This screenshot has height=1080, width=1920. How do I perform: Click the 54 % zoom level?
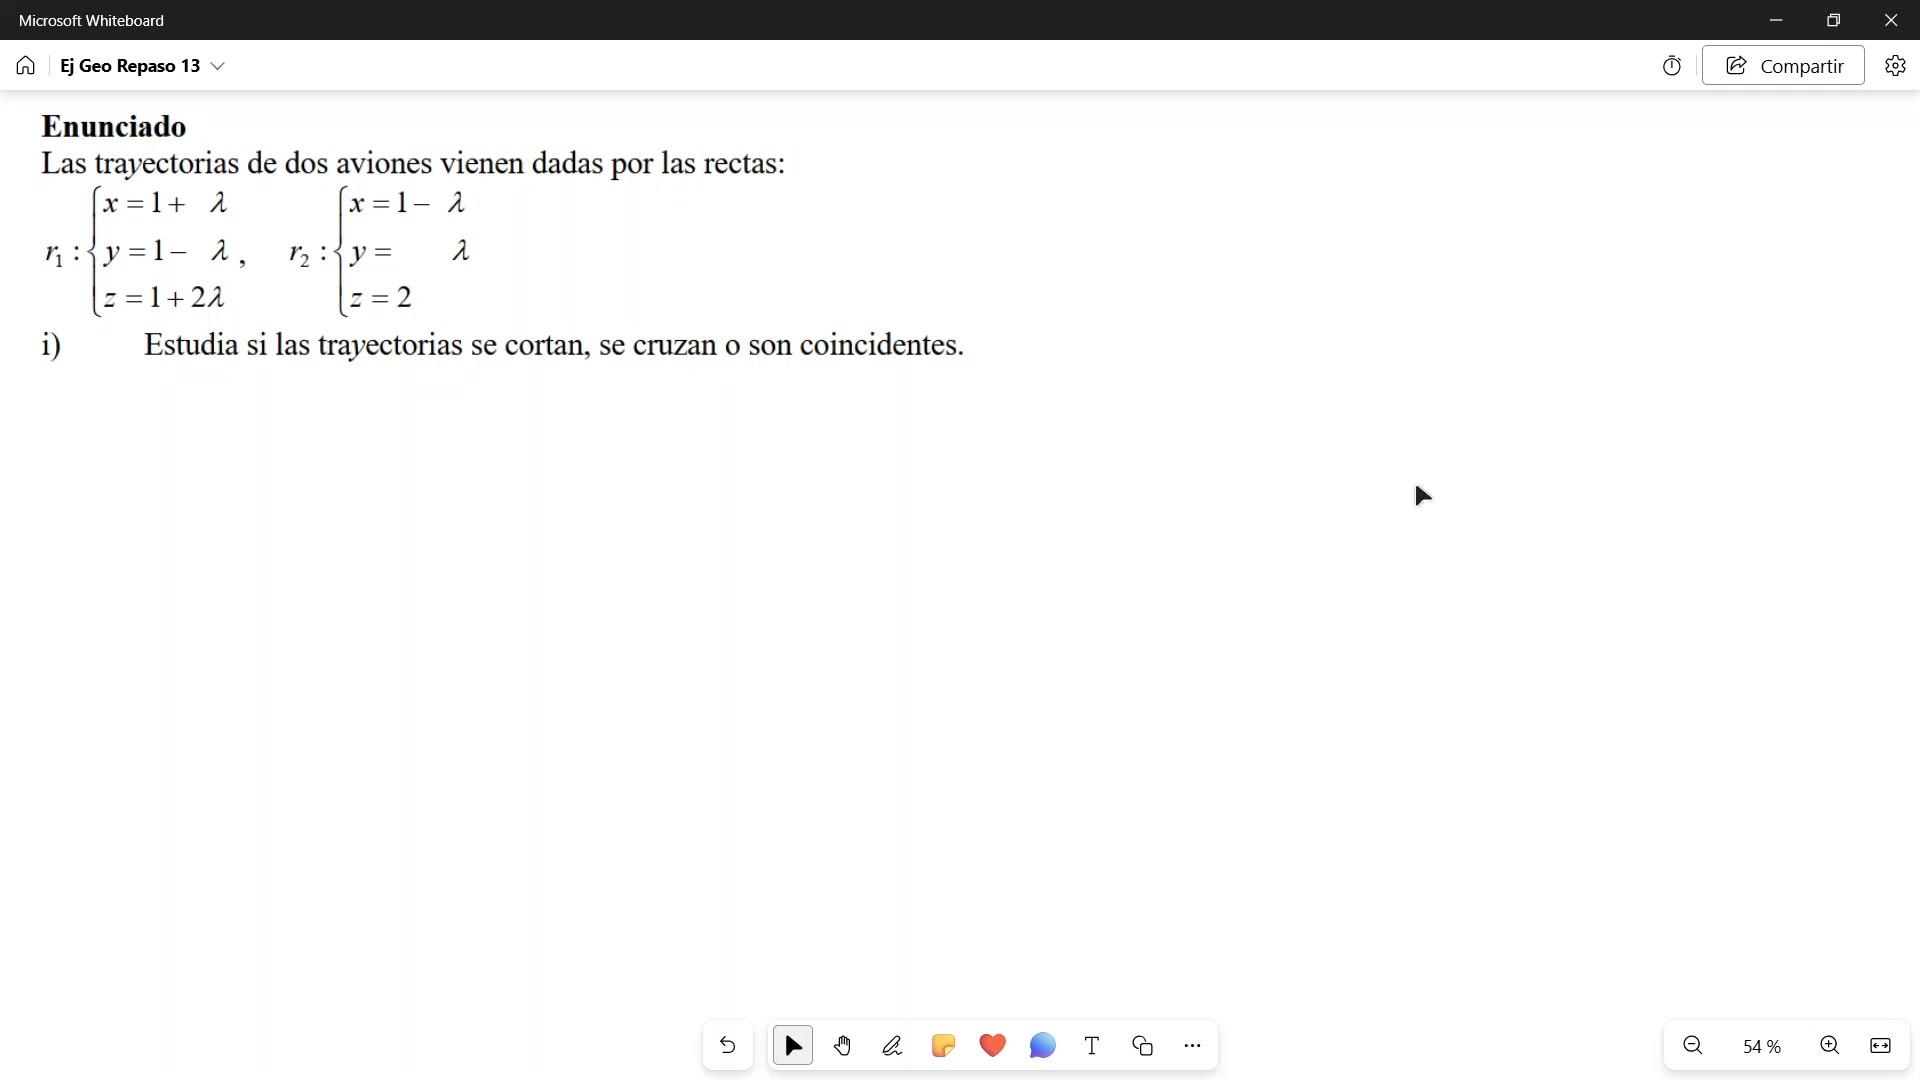pos(1761,1046)
